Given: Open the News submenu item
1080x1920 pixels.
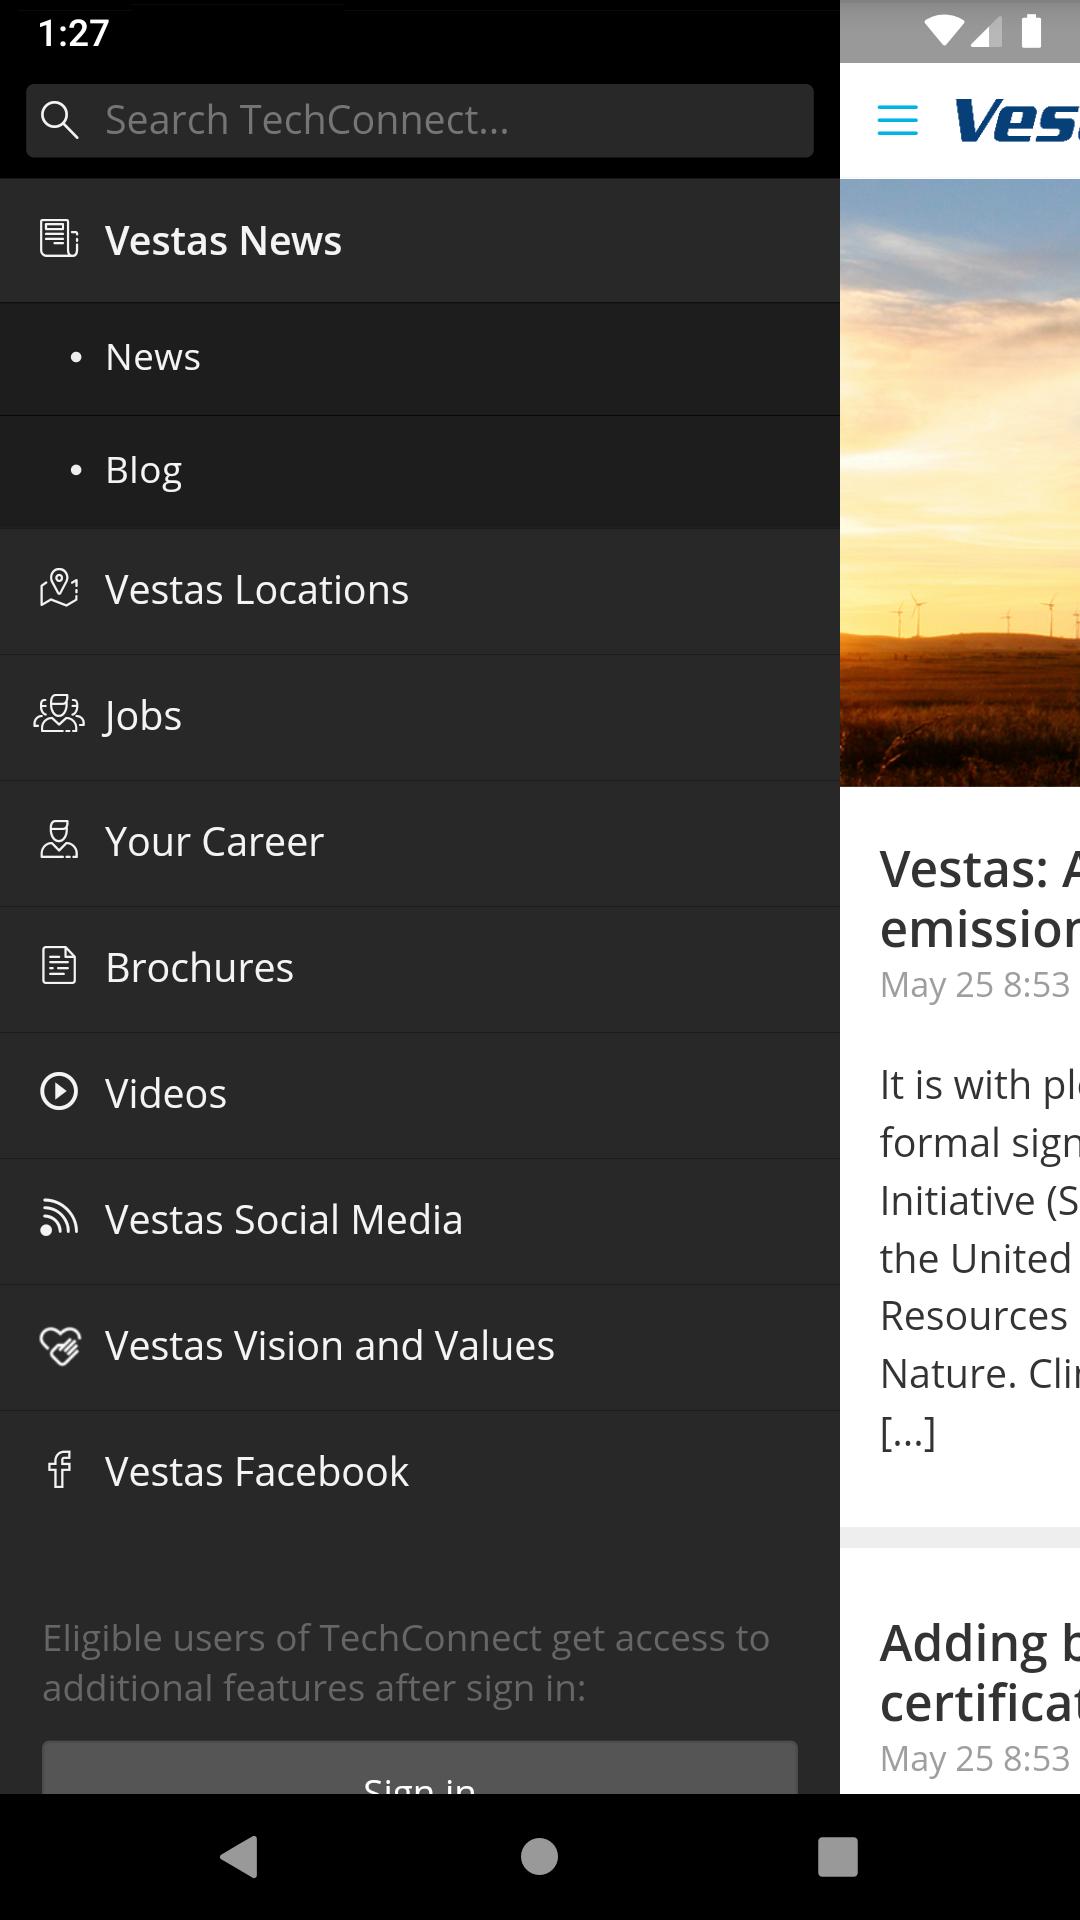Looking at the screenshot, I should tap(420, 358).
